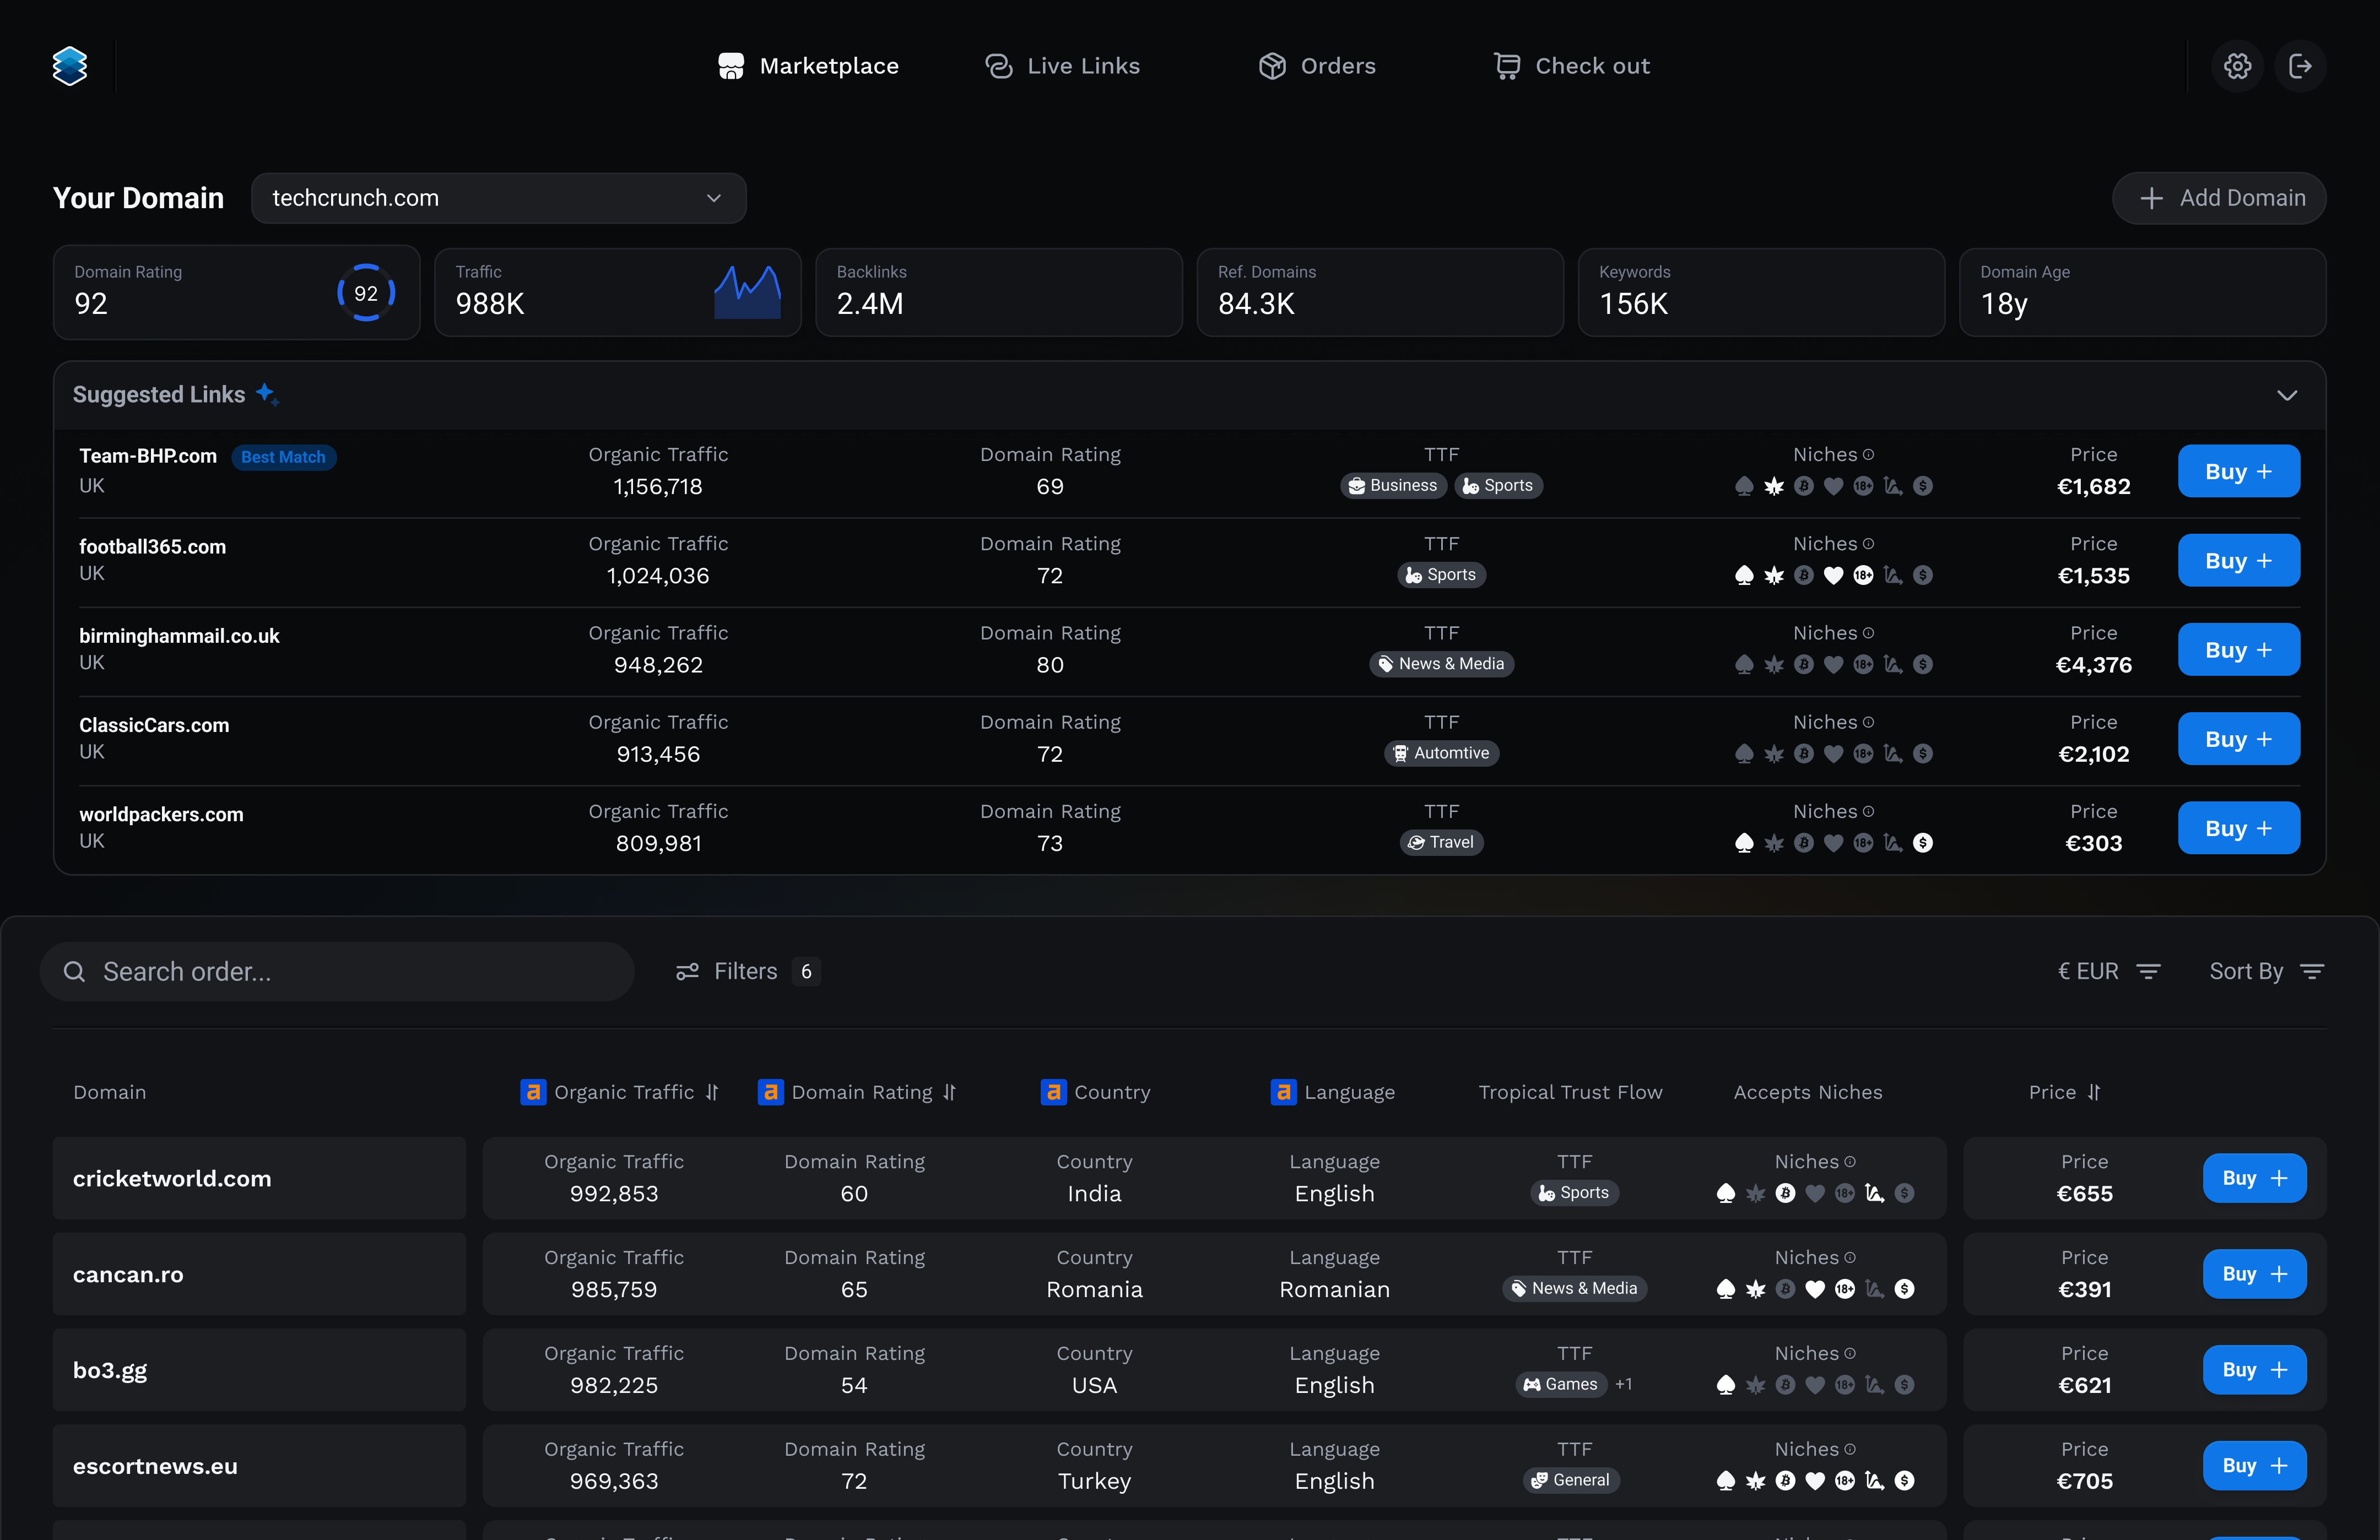Click the app logo icon
Screen dimensions: 2380x1540
[x=70, y=66]
